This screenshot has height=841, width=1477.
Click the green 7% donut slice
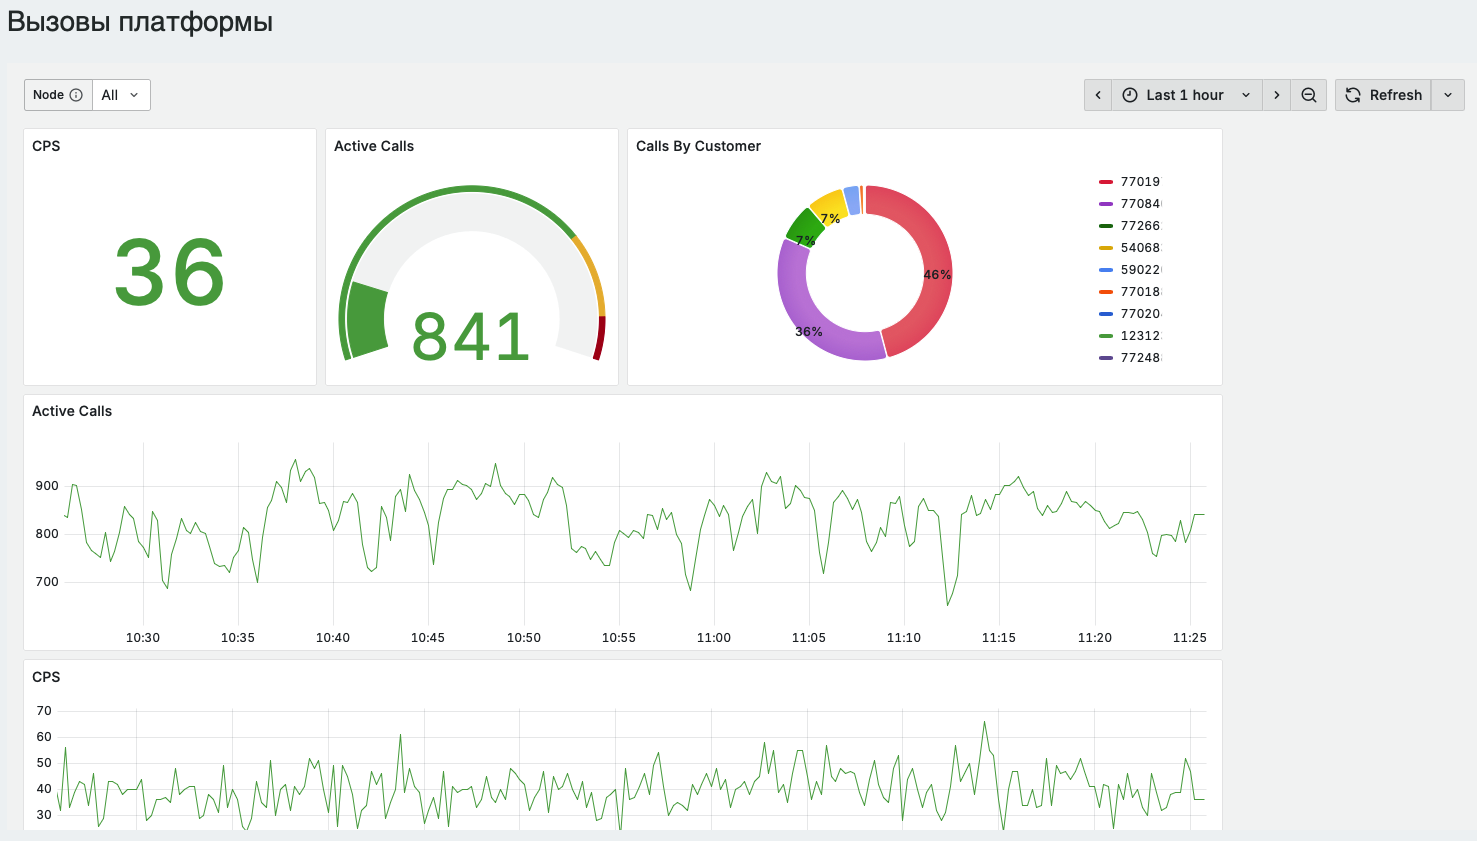pos(804,228)
